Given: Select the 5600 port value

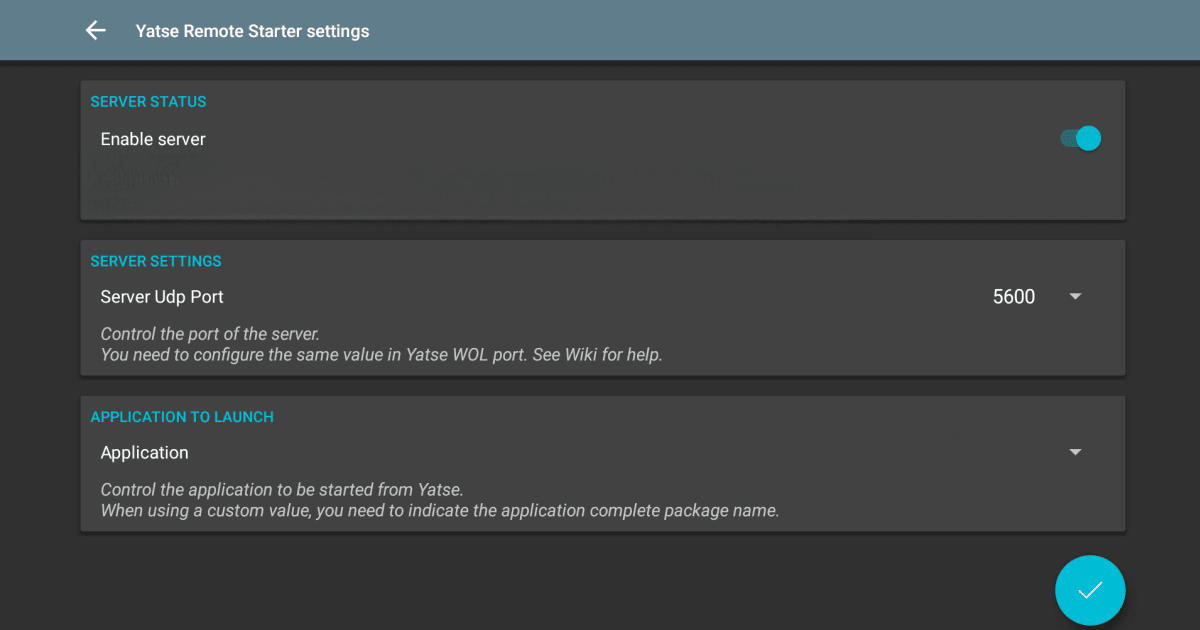Looking at the screenshot, I should [1013, 297].
